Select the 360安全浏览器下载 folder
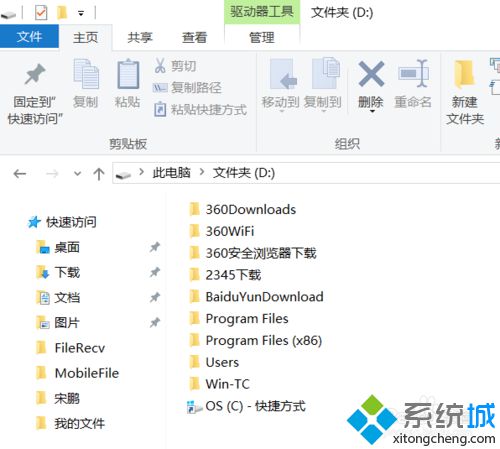 point(253,253)
